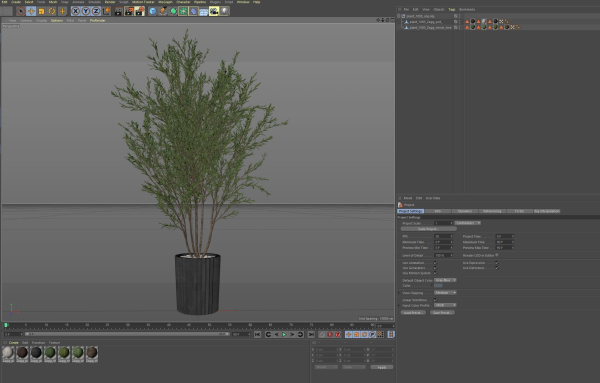Render to Picture Viewer icon
Screen dimensions: 600x383
(x=129, y=11)
